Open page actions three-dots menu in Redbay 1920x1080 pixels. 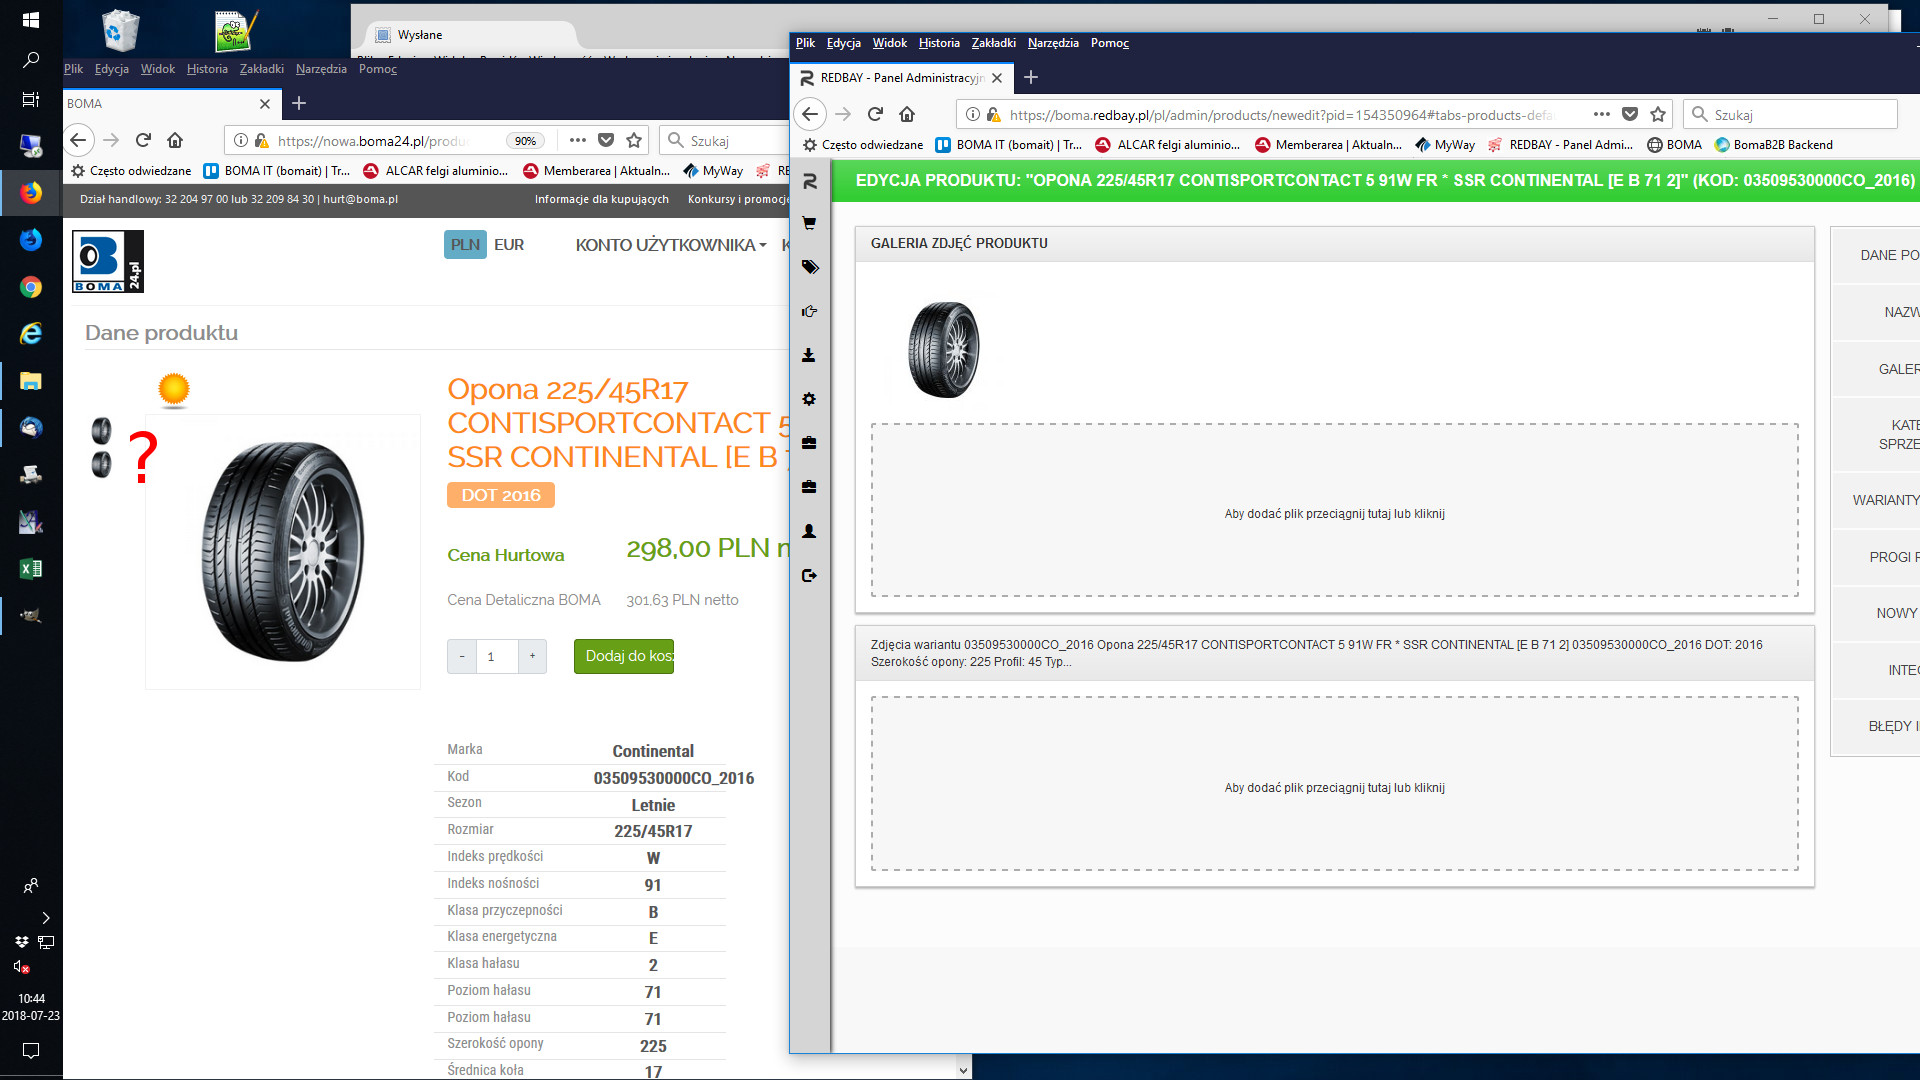[1601, 114]
